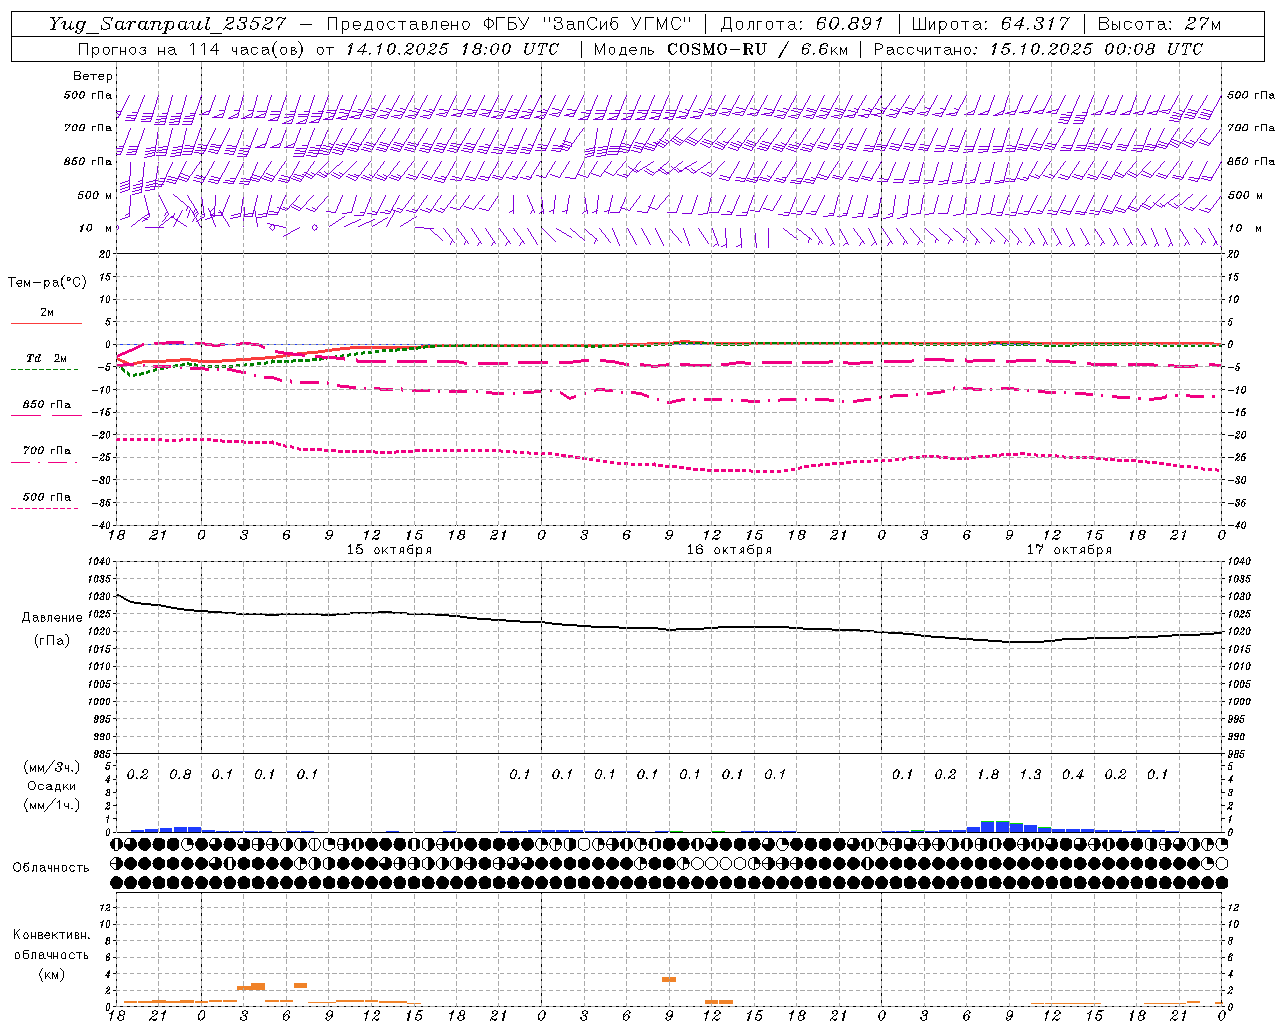Click the Td 2м dew point legend entry
1280x1024 pixels.
47,358
